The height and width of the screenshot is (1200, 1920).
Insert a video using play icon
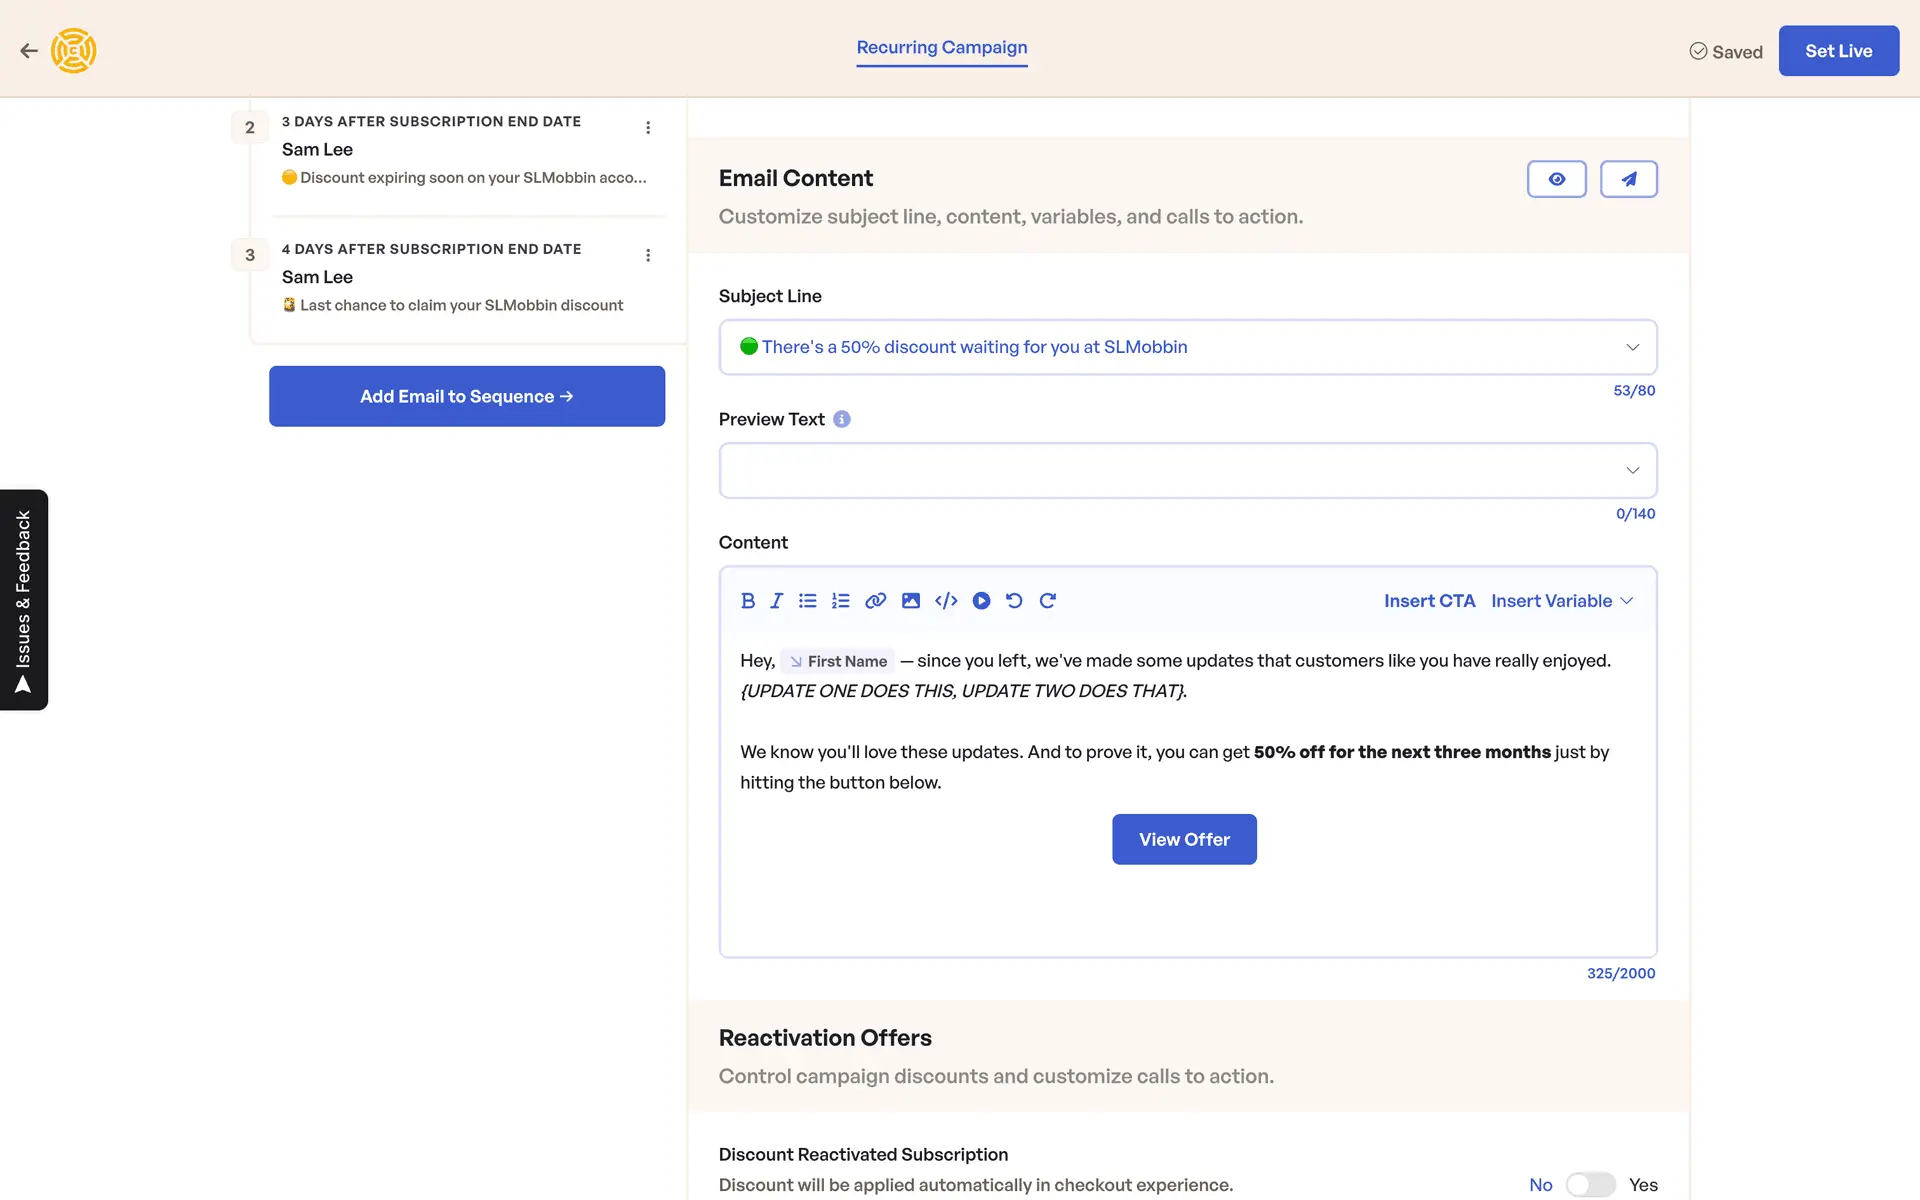point(981,601)
